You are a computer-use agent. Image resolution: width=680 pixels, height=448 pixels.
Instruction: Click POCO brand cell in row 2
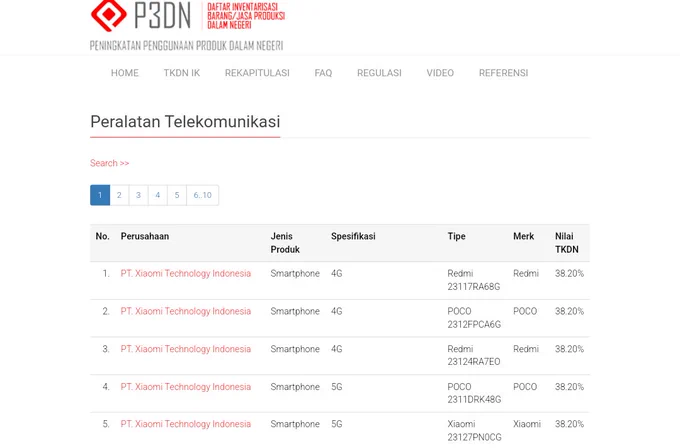pos(525,311)
